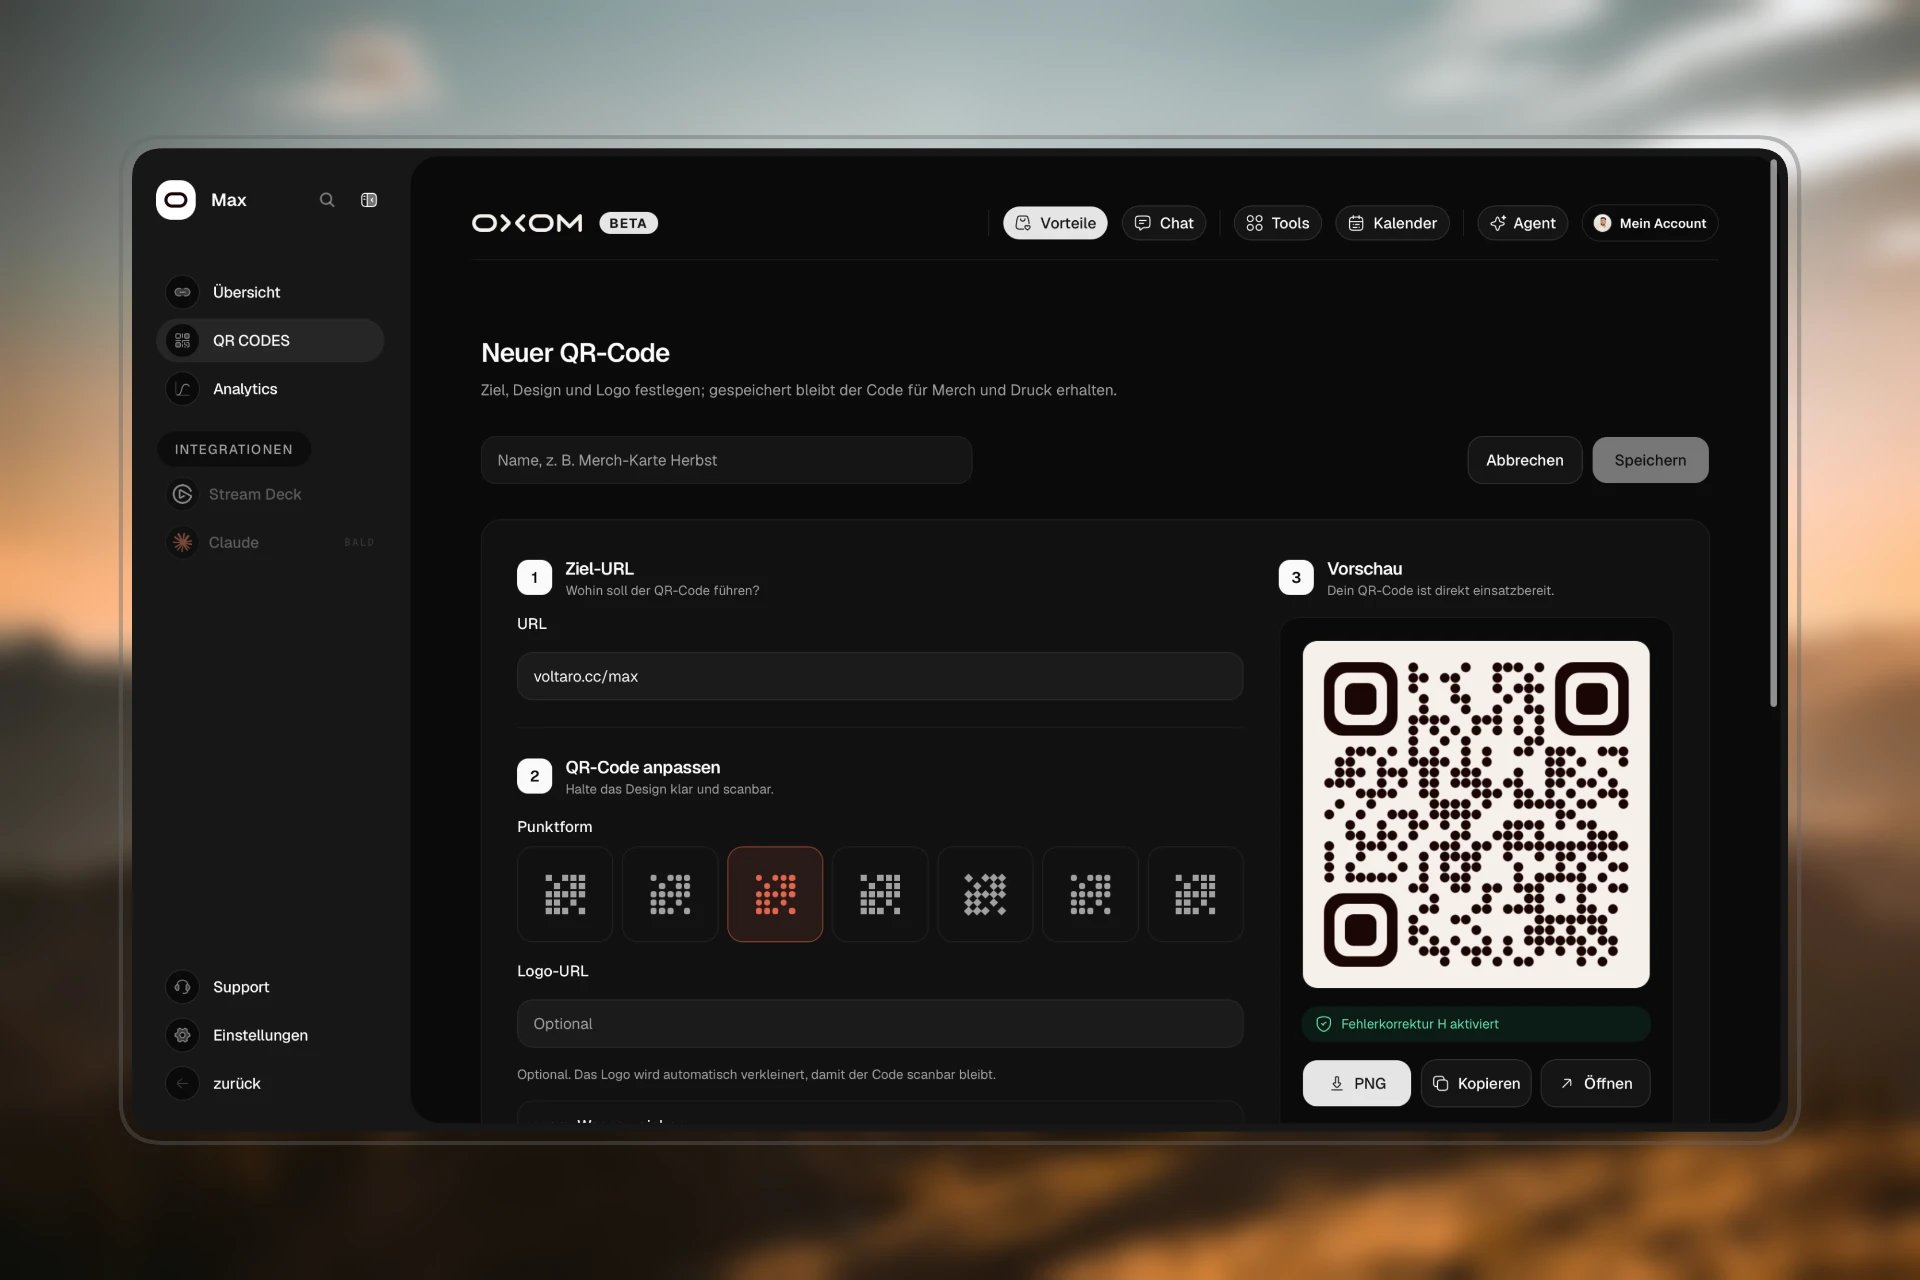Select QR CODES in the sidebar
This screenshot has width=1920, height=1280.
270,340
